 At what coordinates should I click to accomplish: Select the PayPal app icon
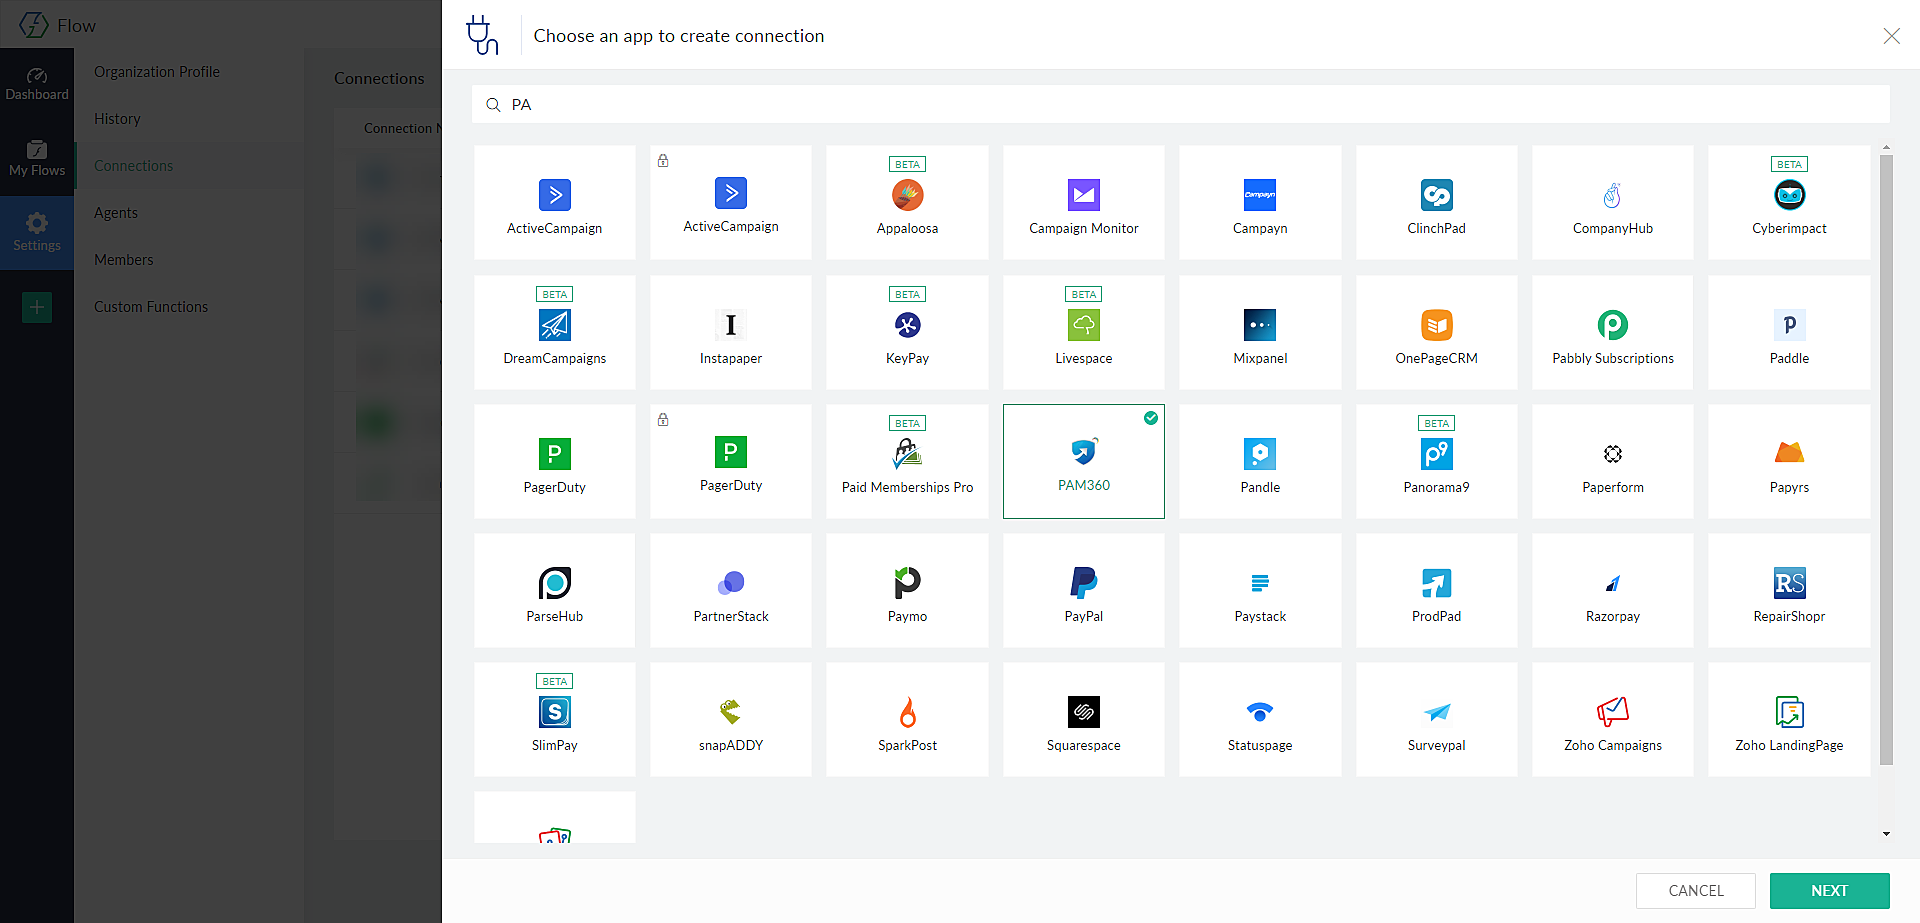(x=1083, y=590)
